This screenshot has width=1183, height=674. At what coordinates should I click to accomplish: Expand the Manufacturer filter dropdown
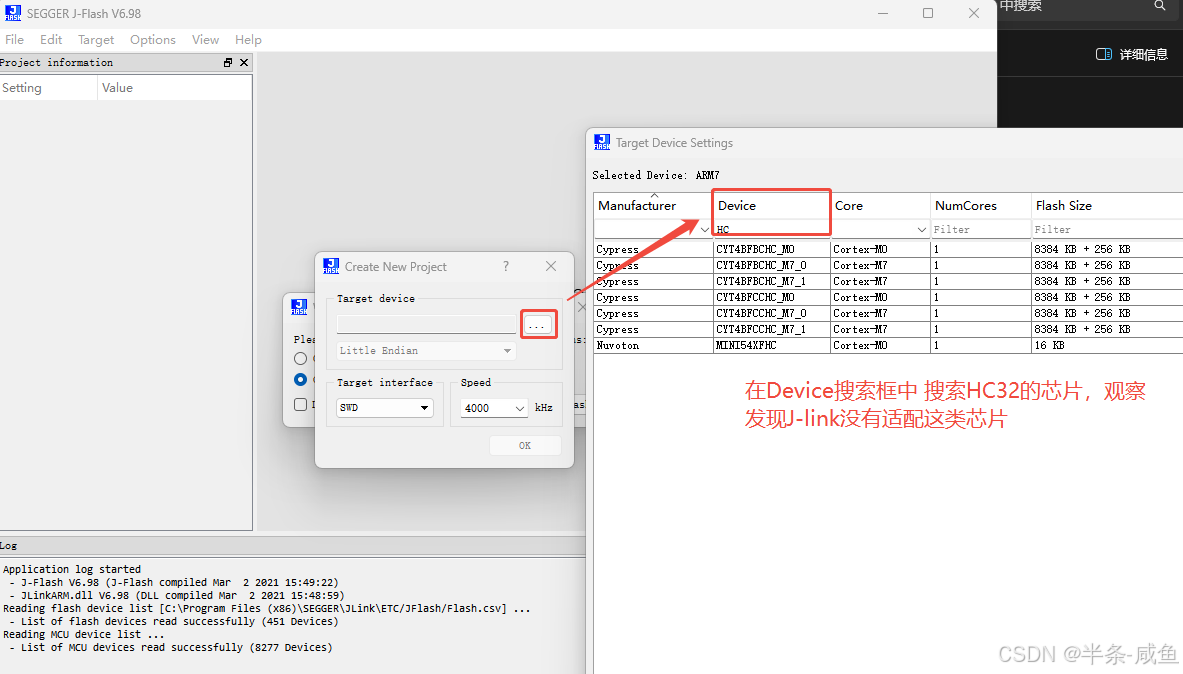click(x=705, y=229)
